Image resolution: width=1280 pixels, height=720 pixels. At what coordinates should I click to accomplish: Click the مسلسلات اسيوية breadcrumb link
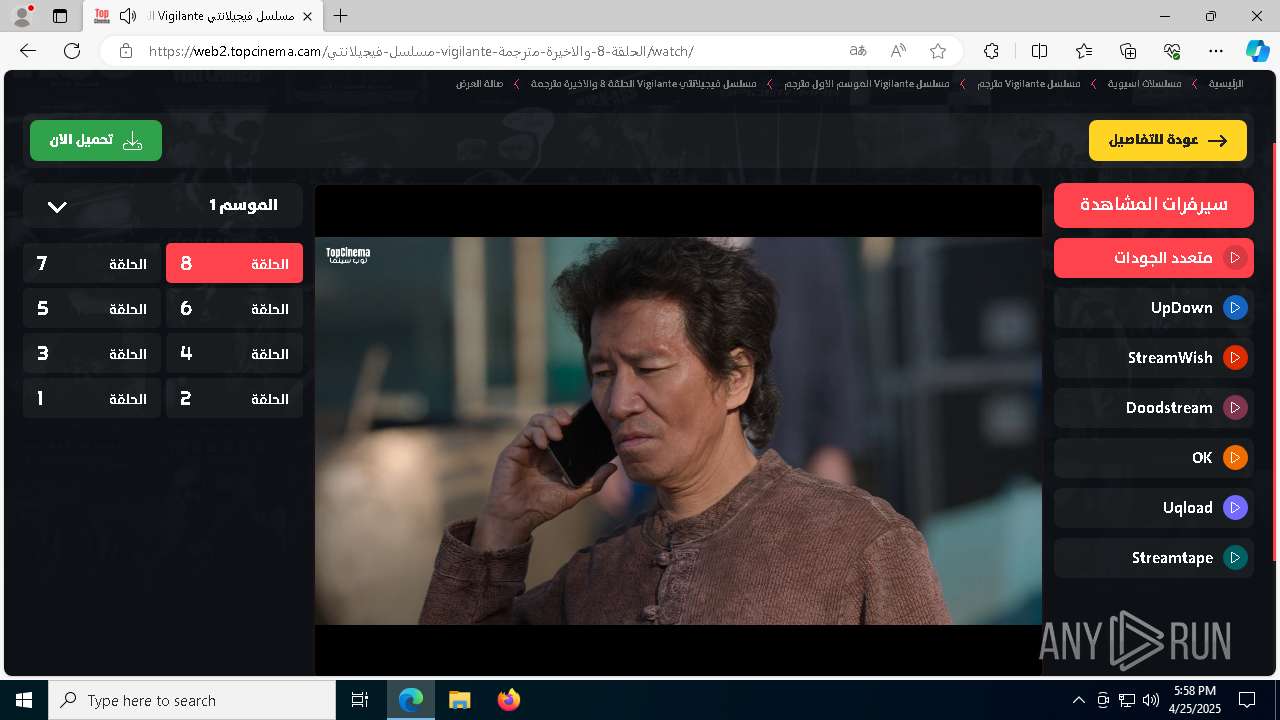coord(1144,84)
